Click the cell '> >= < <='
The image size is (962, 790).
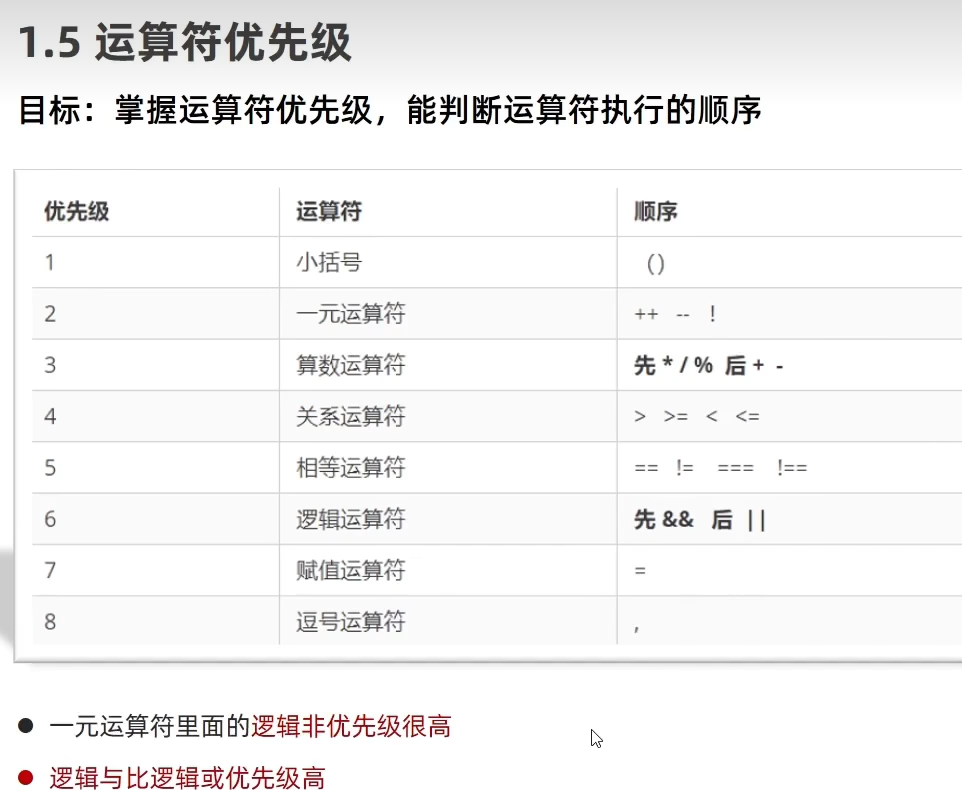[x=697, y=416]
